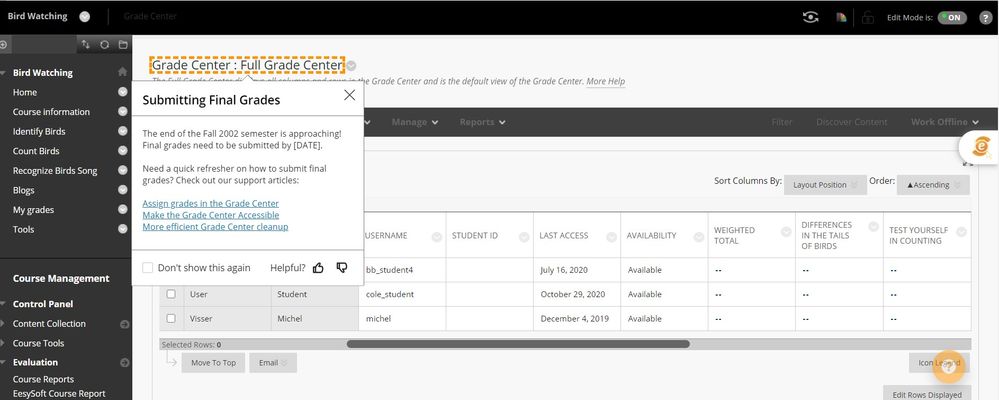Open More efficient Grade Center cleanup link
This screenshot has width=999, height=400.
click(x=215, y=226)
